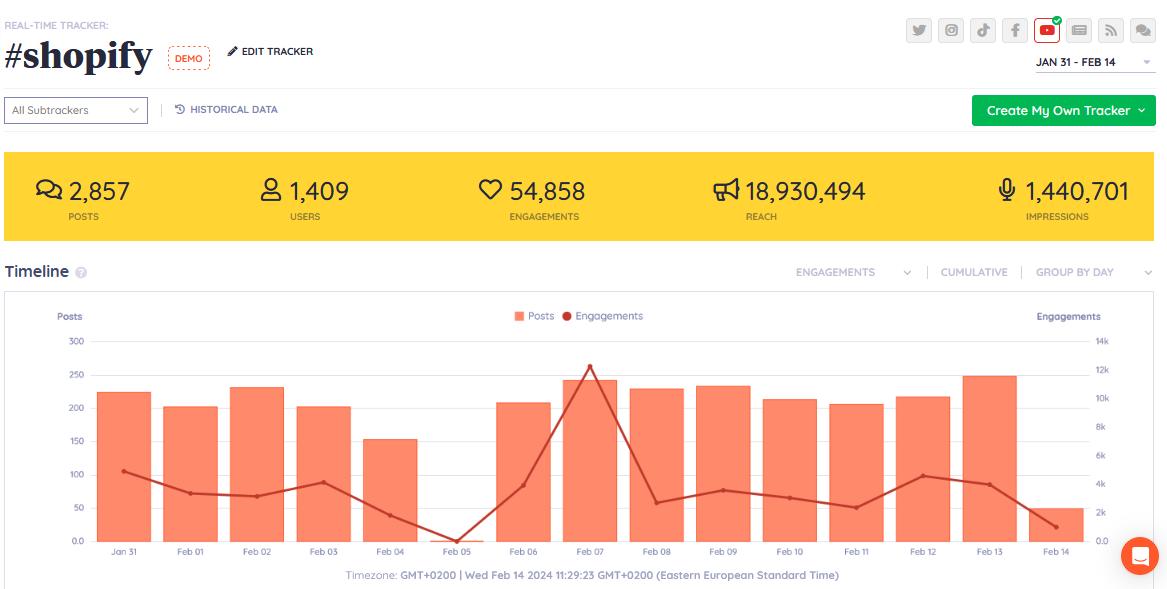Click the 1,409 users count
This screenshot has height=589, width=1167.
[319, 191]
